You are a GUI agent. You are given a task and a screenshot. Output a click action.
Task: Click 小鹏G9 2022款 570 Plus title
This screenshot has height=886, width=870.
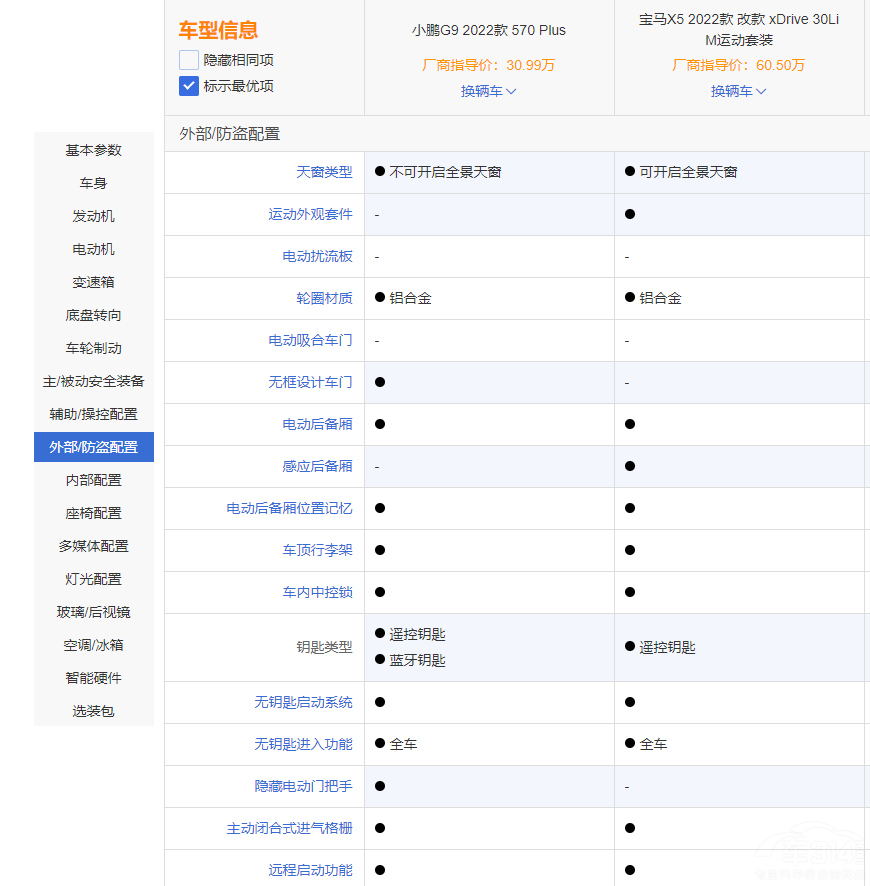(488, 30)
